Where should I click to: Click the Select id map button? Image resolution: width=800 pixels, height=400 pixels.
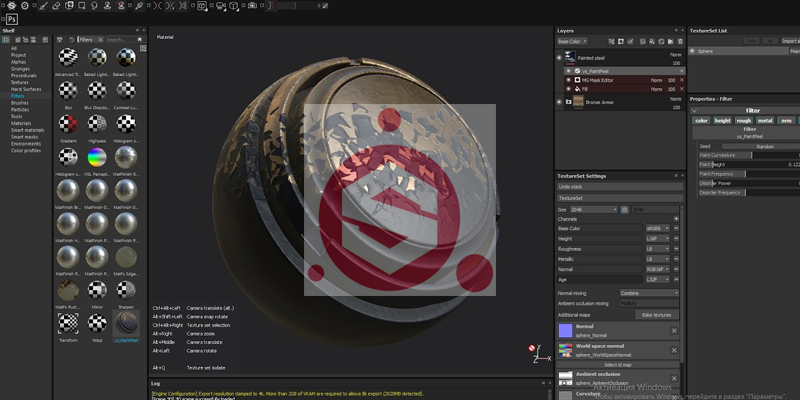coord(618,365)
